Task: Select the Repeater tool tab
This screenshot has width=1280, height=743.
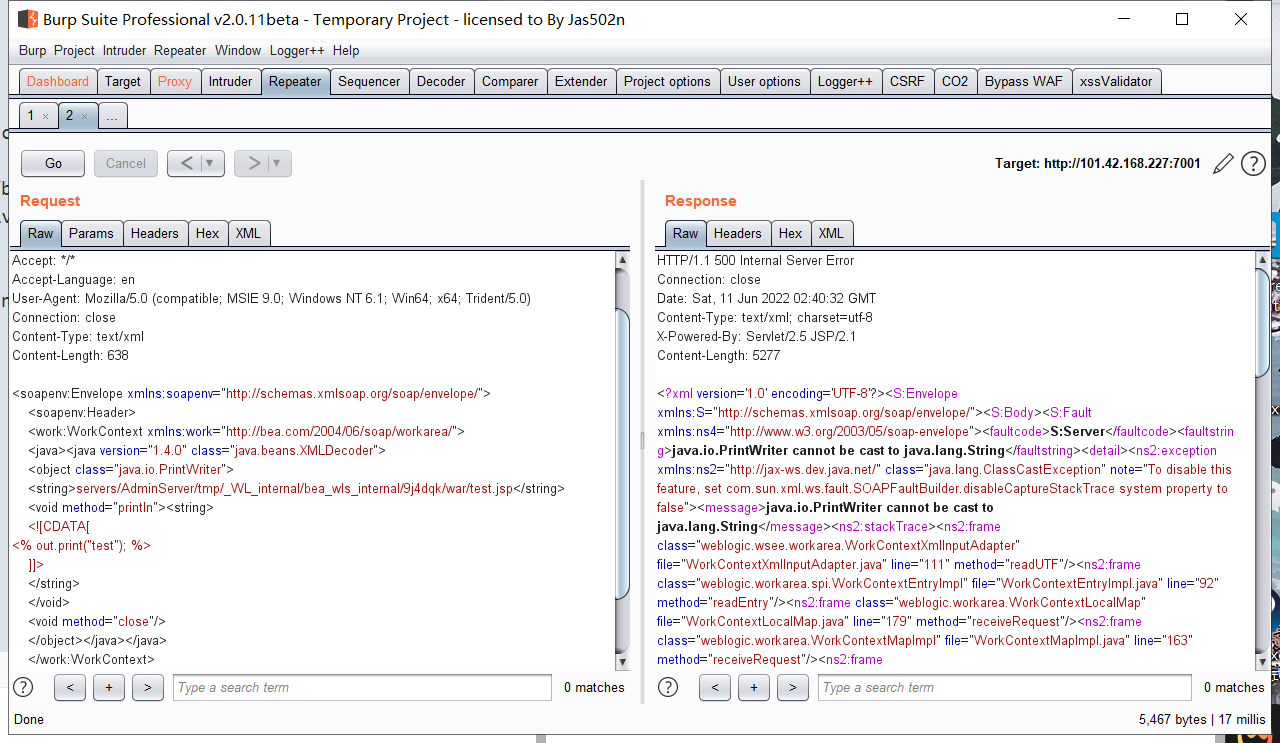Action: [x=295, y=82]
